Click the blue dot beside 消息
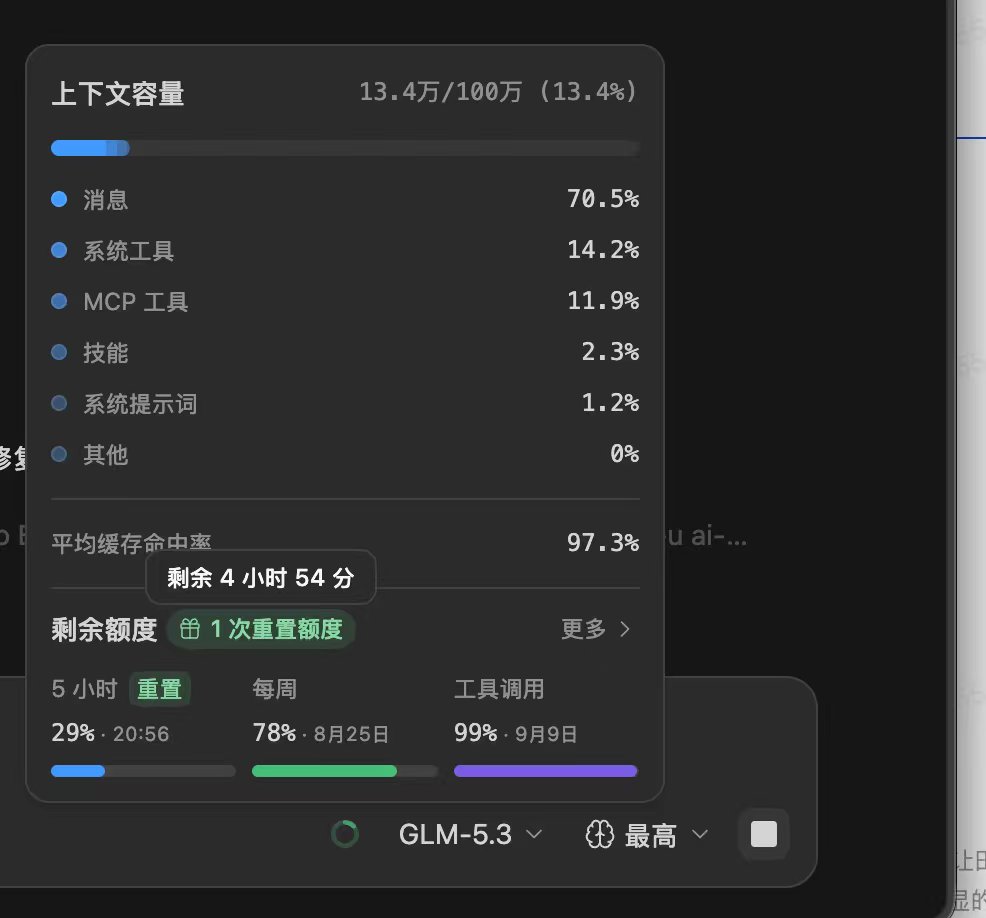Viewport: 986px width, 918px height. (x=59, y=199)
